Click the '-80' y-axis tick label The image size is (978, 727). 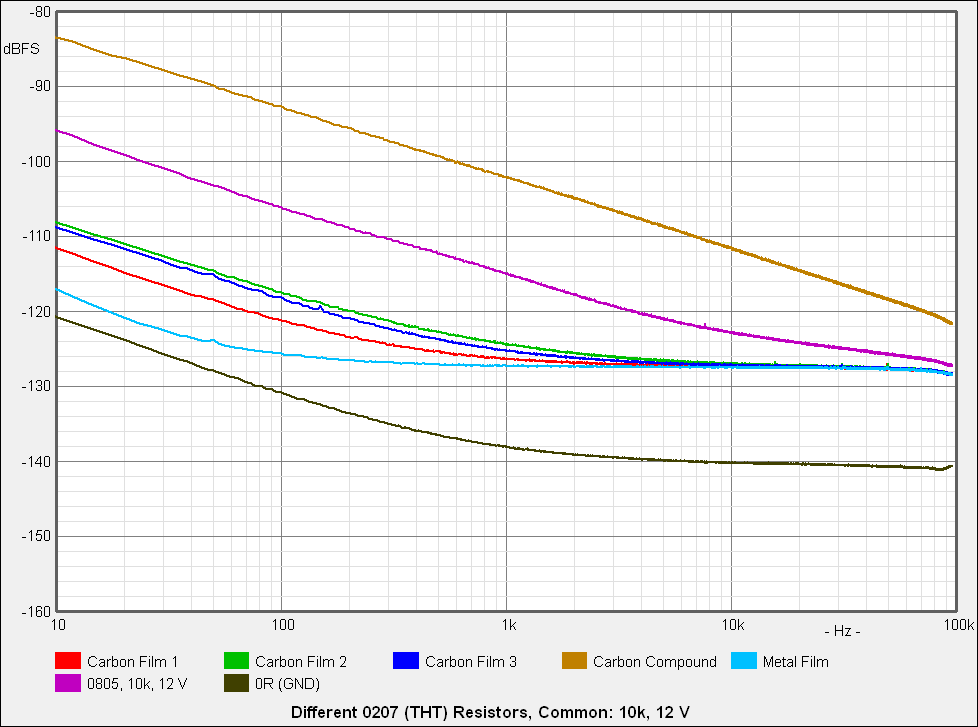40,11
